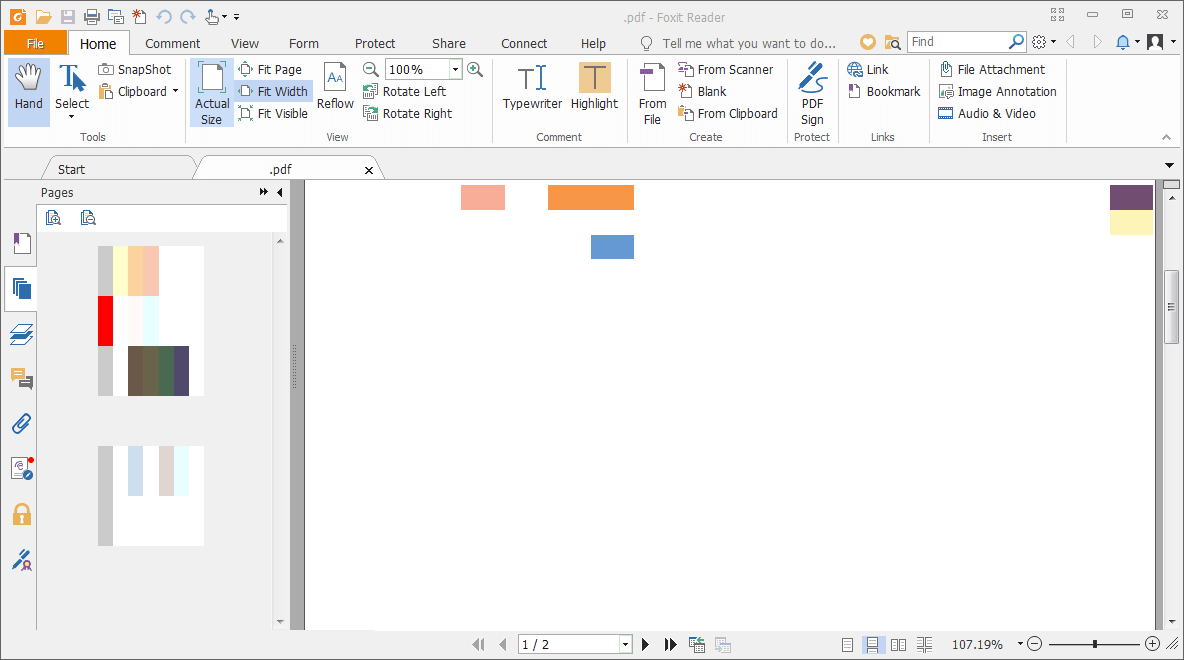Open the tab list dropdown arrow

[1169, 165]
